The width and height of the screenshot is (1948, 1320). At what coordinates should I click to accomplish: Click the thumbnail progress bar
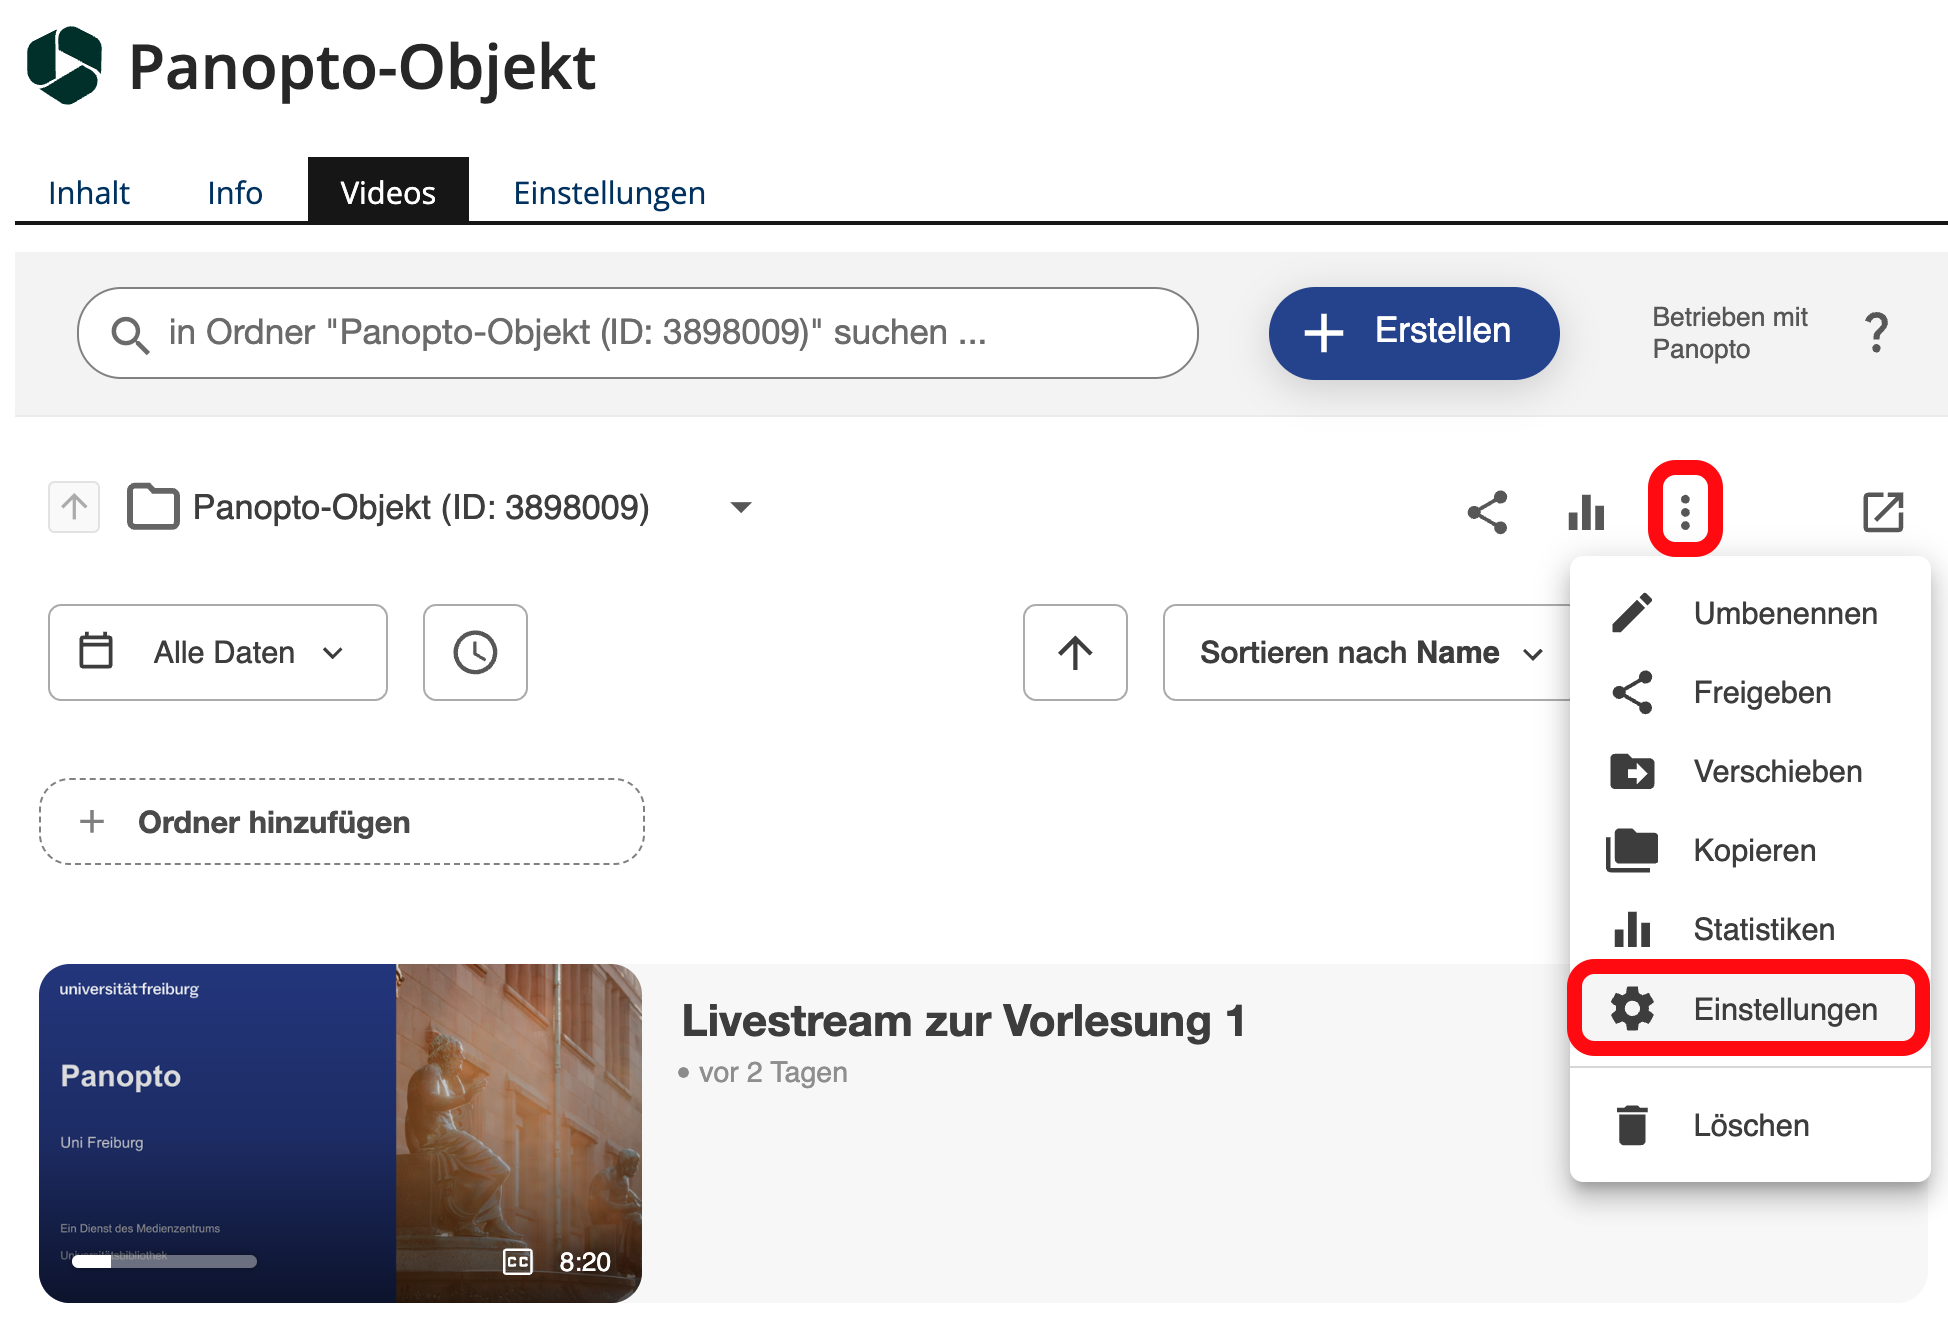click(x=164, y=1261)
